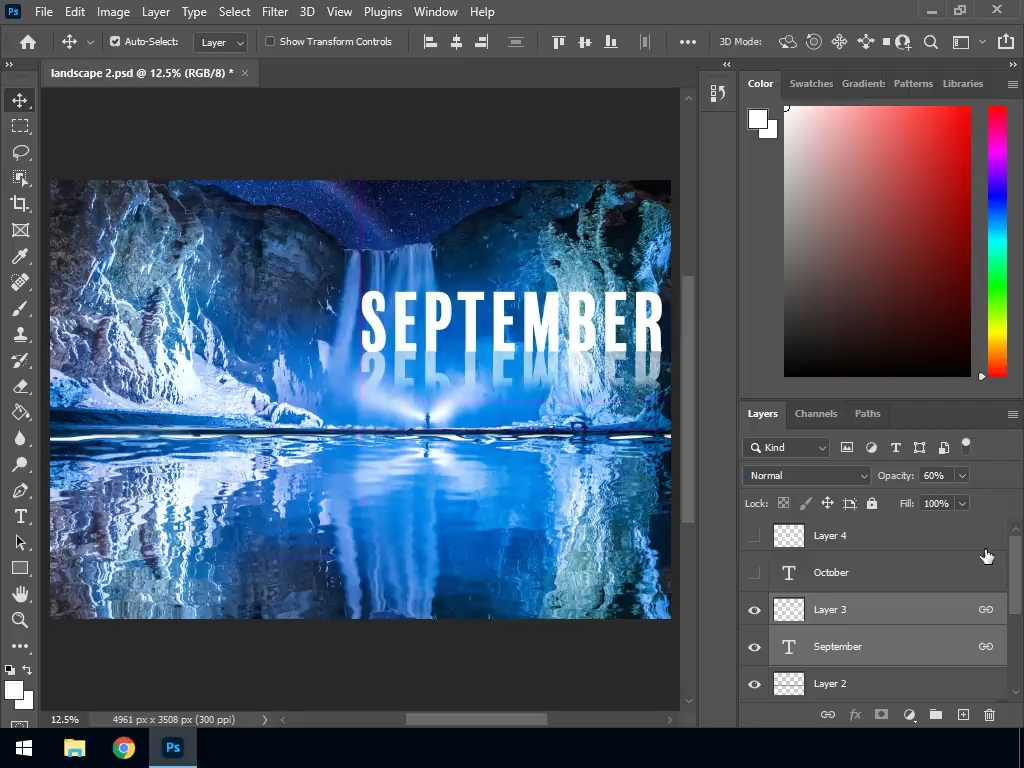
Task: Click the more options ellipsis in options bar
Action: (688, 42)
